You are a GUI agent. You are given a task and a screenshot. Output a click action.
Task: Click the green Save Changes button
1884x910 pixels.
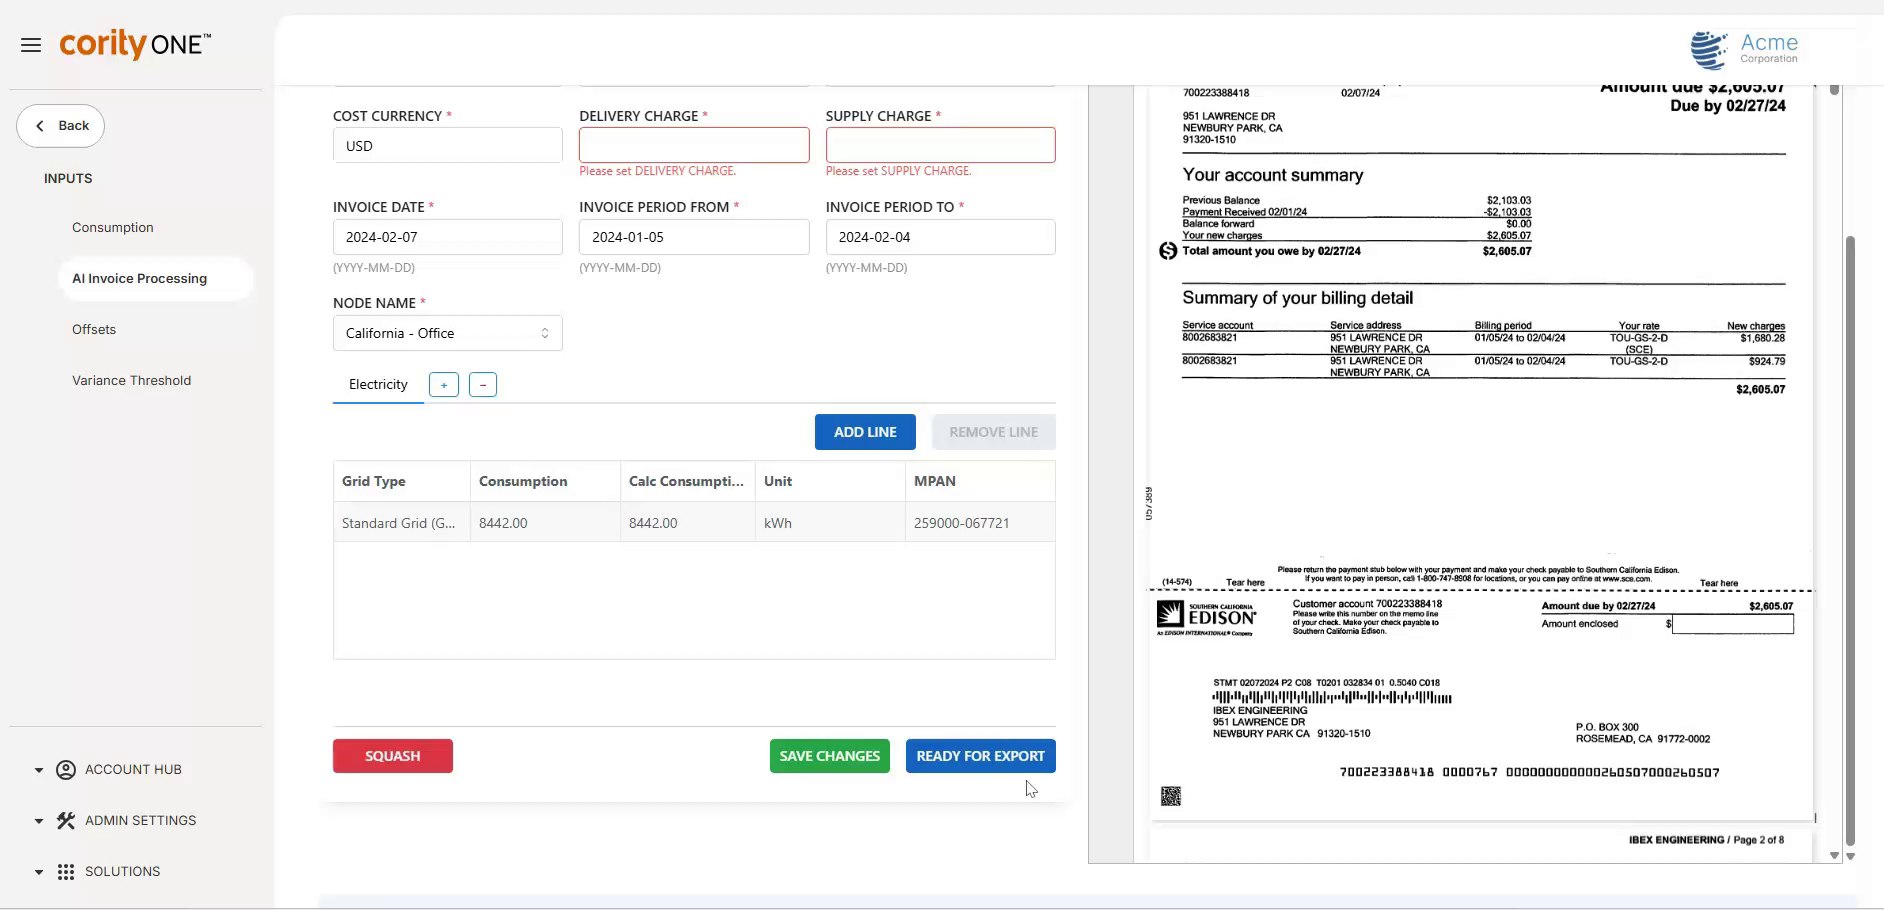point(829,756)
